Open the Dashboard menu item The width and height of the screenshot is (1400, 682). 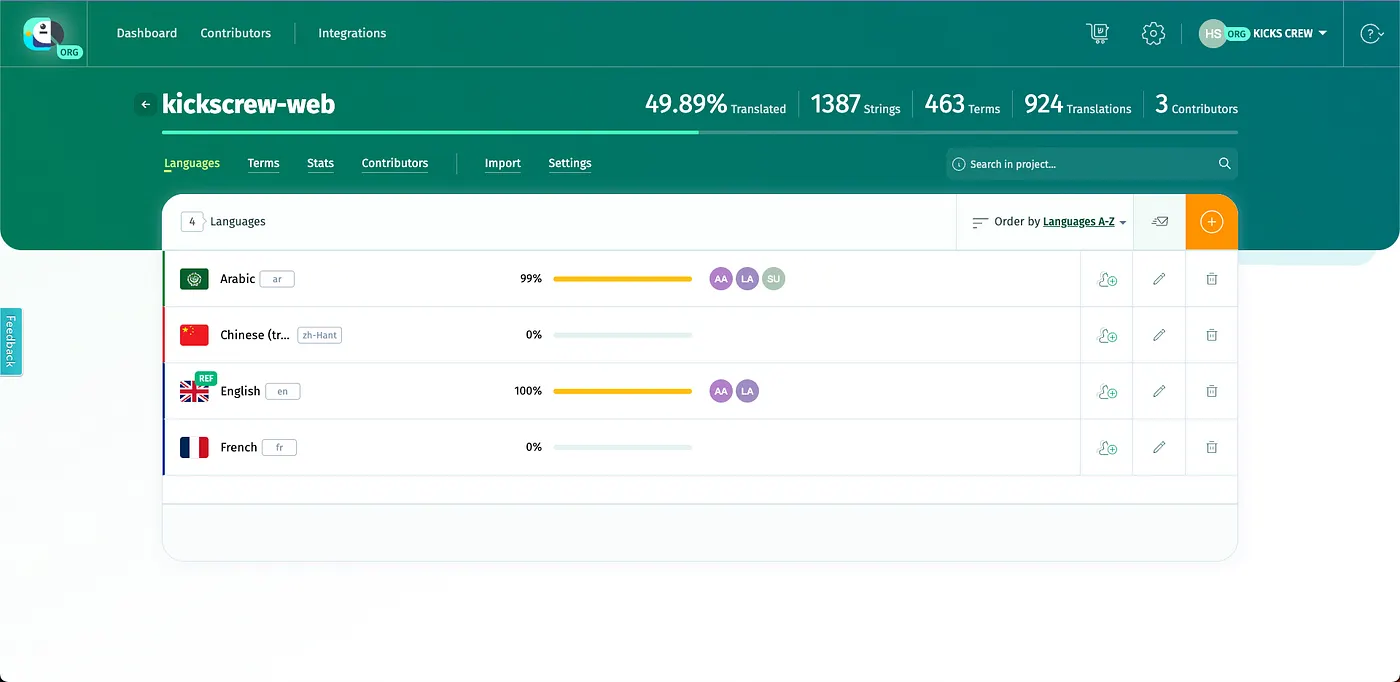coord(147,33)
